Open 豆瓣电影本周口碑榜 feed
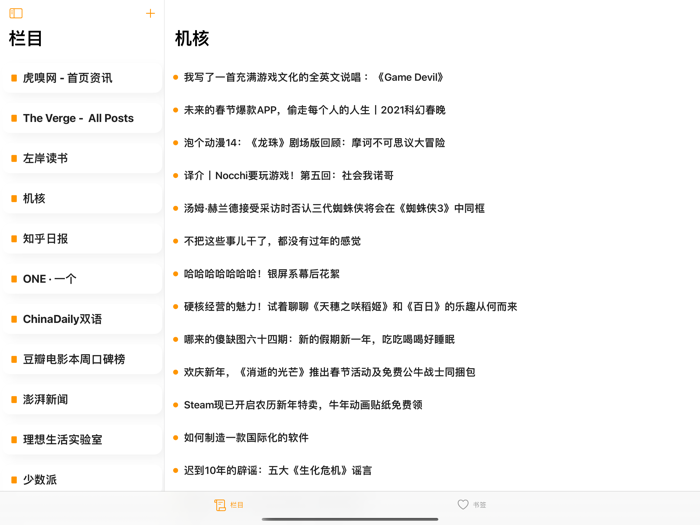 83,359
